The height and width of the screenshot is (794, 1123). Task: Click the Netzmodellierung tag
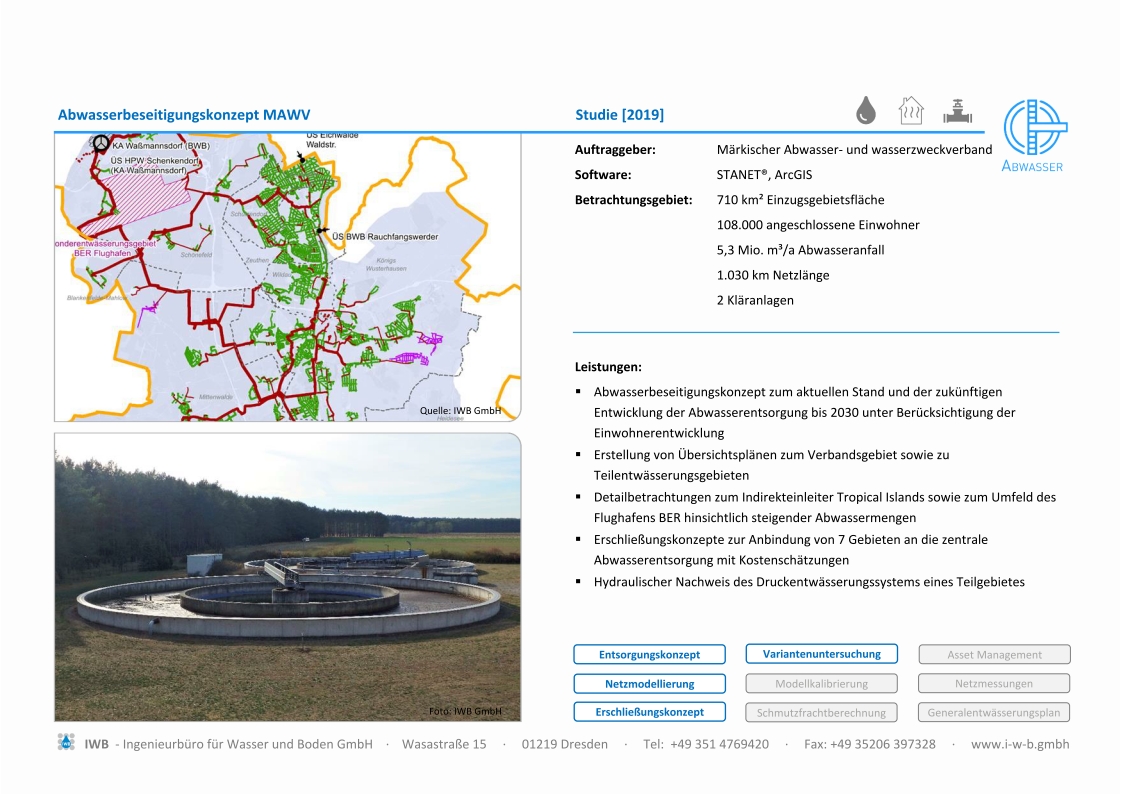648,684
